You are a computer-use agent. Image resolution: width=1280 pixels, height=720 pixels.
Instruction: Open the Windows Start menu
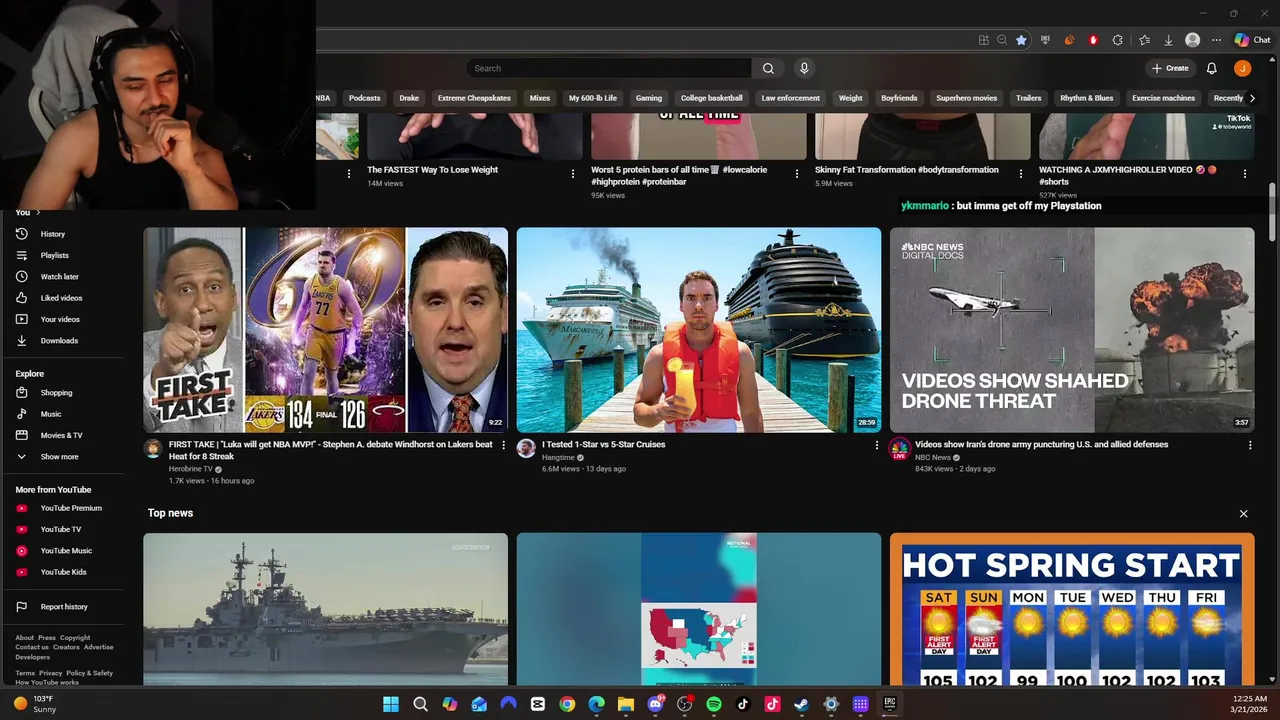pos(391,704)
